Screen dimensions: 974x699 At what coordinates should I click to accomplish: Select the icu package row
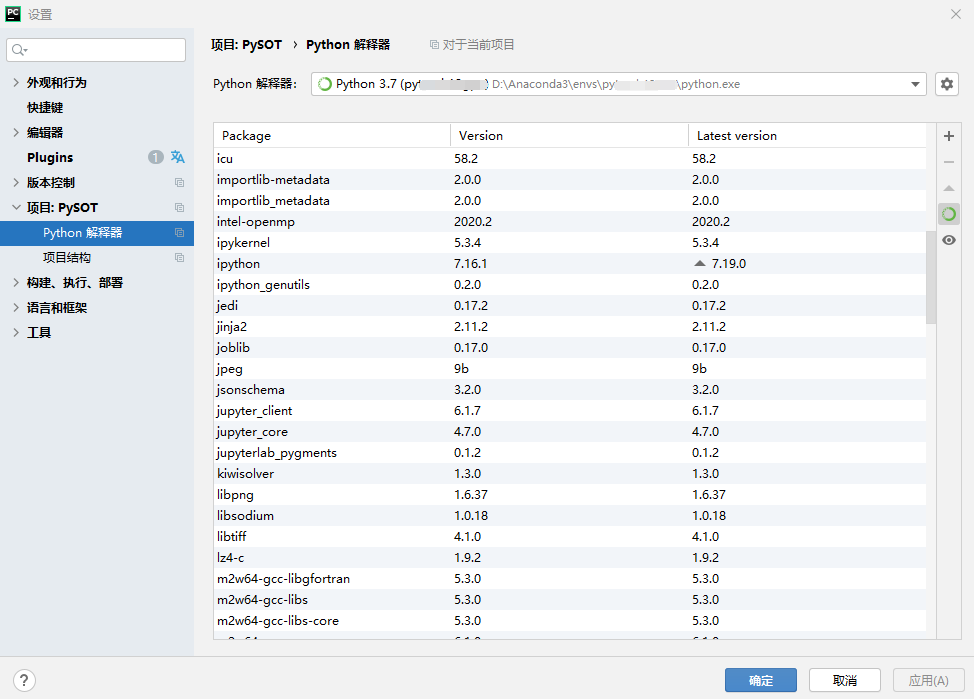570,158
